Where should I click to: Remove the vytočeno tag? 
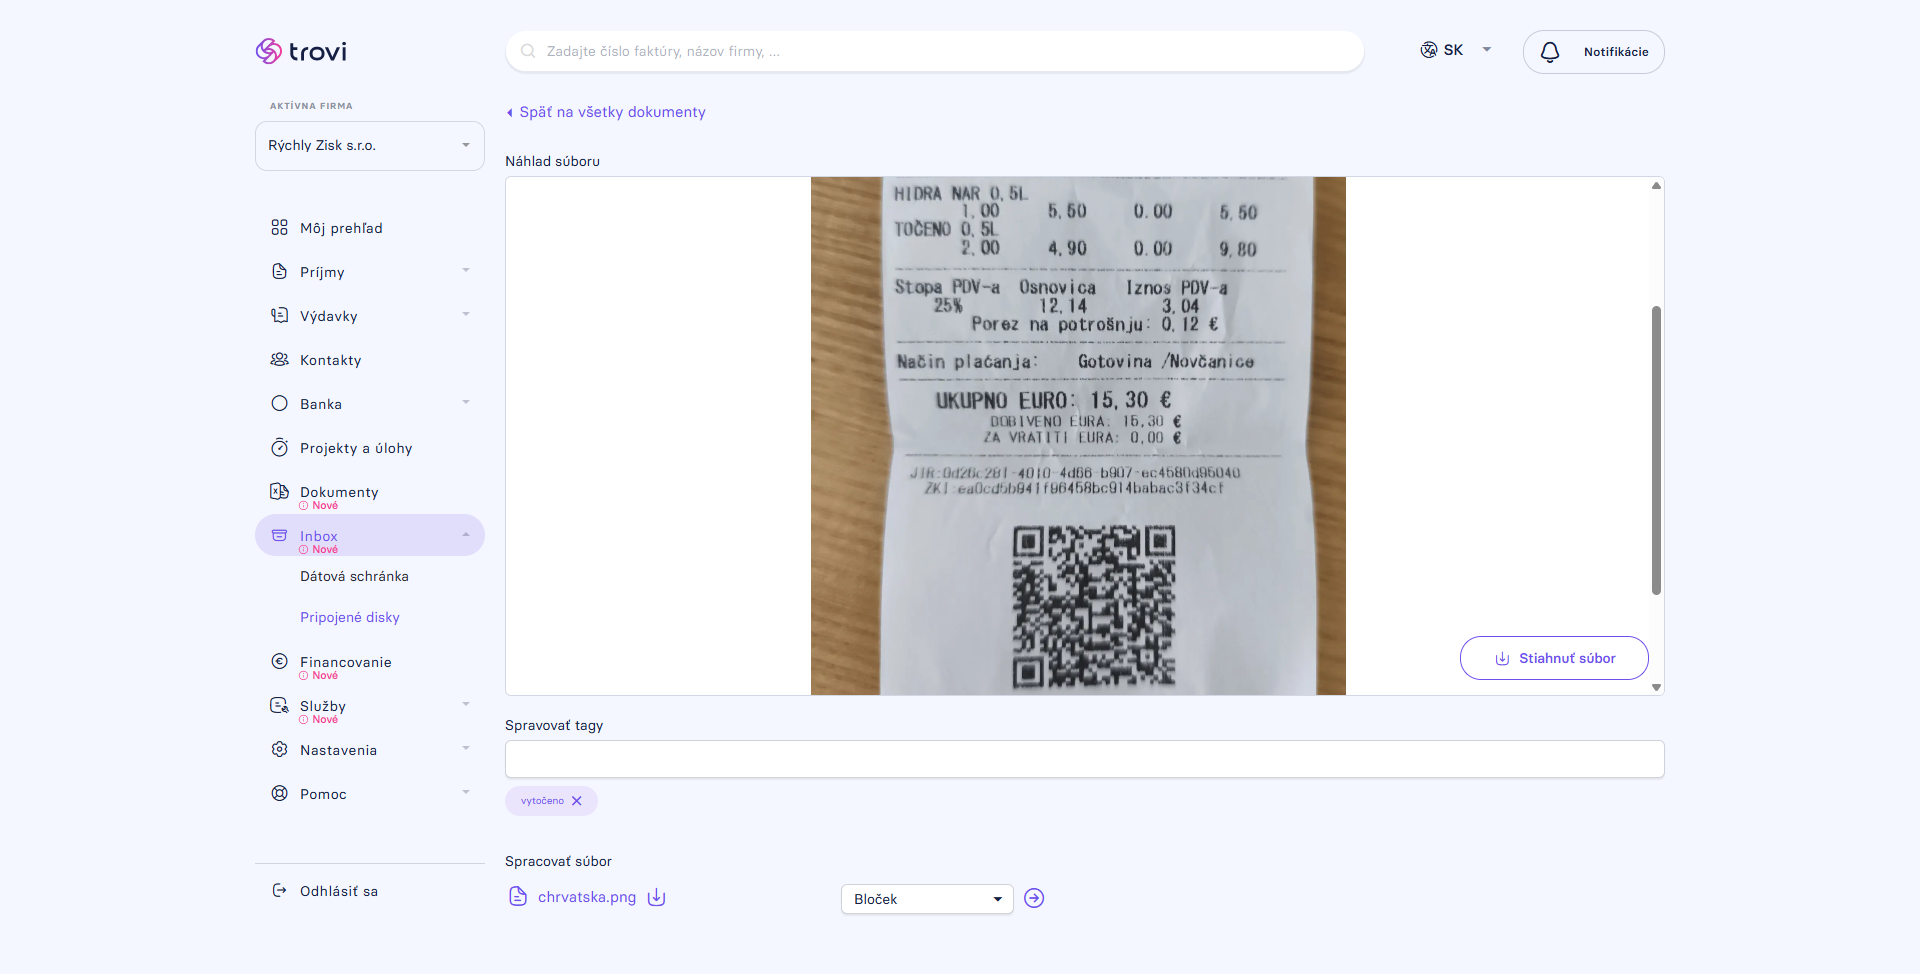(577, 801)
